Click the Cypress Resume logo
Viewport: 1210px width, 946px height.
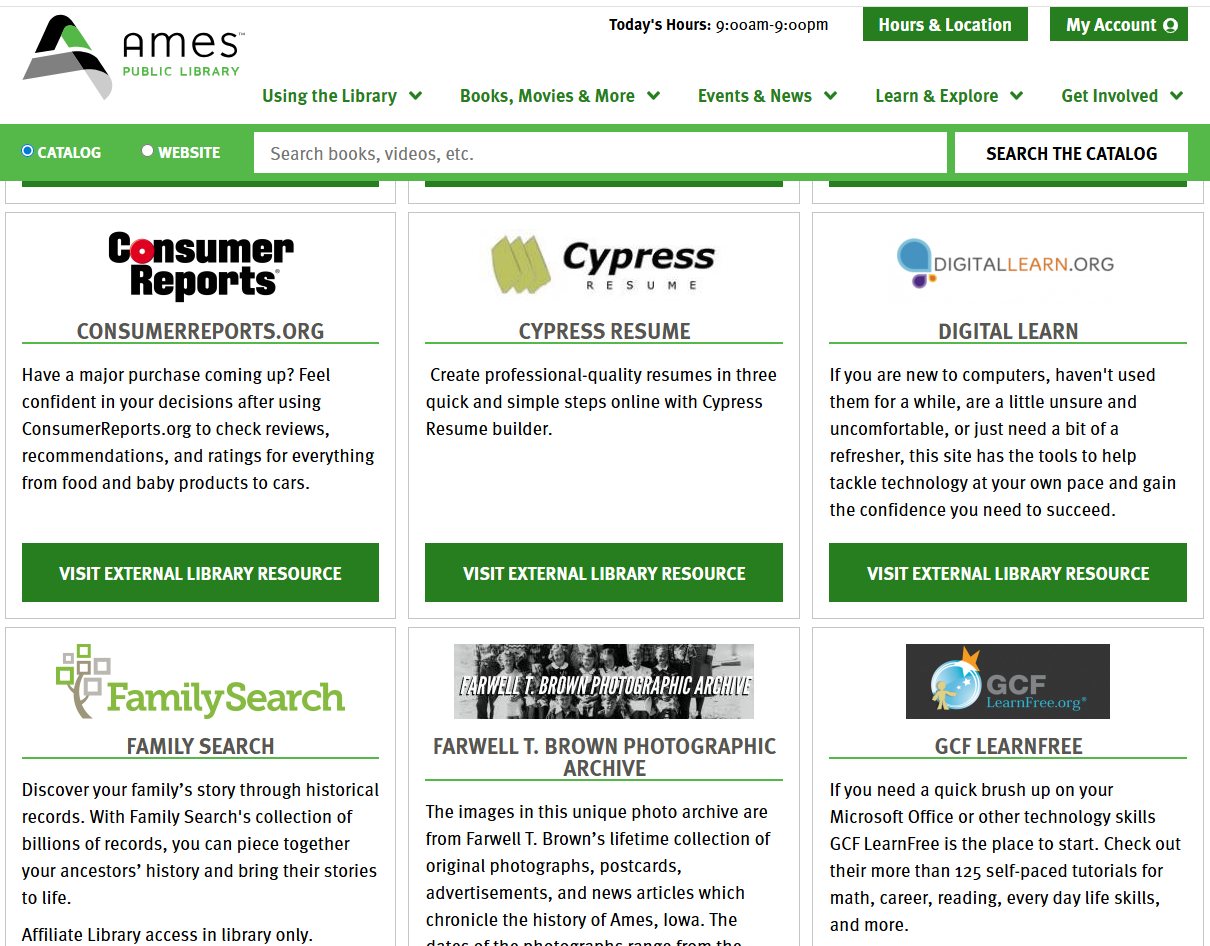tap(603, 266)
